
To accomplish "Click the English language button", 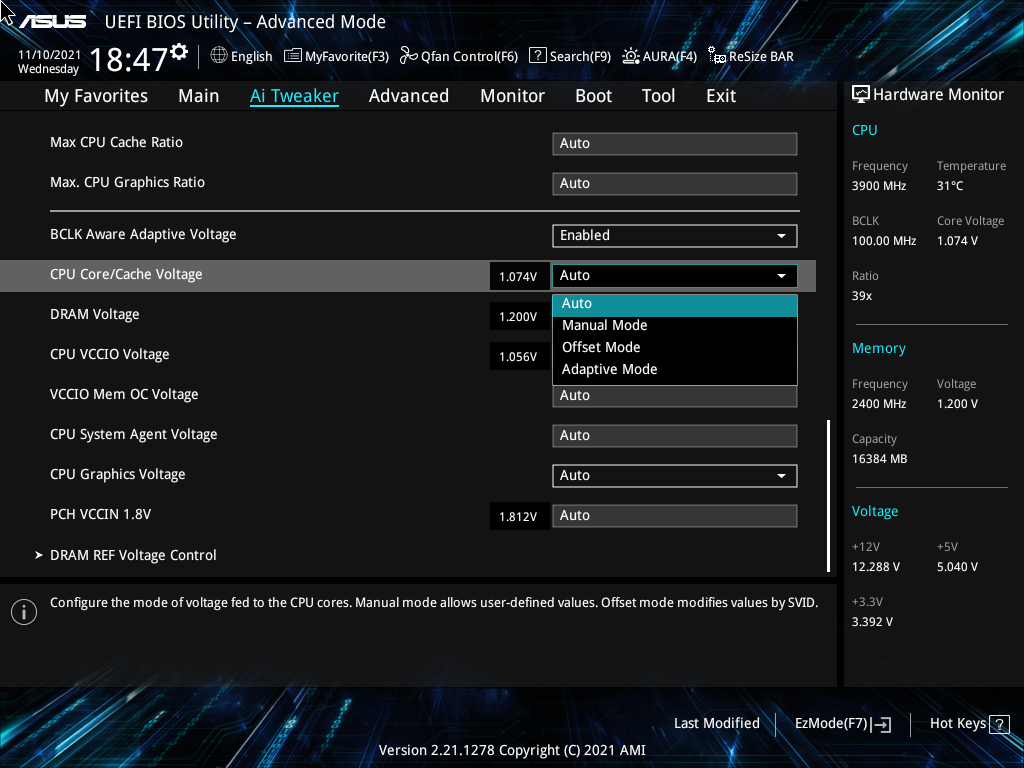I will click(242, 56).
